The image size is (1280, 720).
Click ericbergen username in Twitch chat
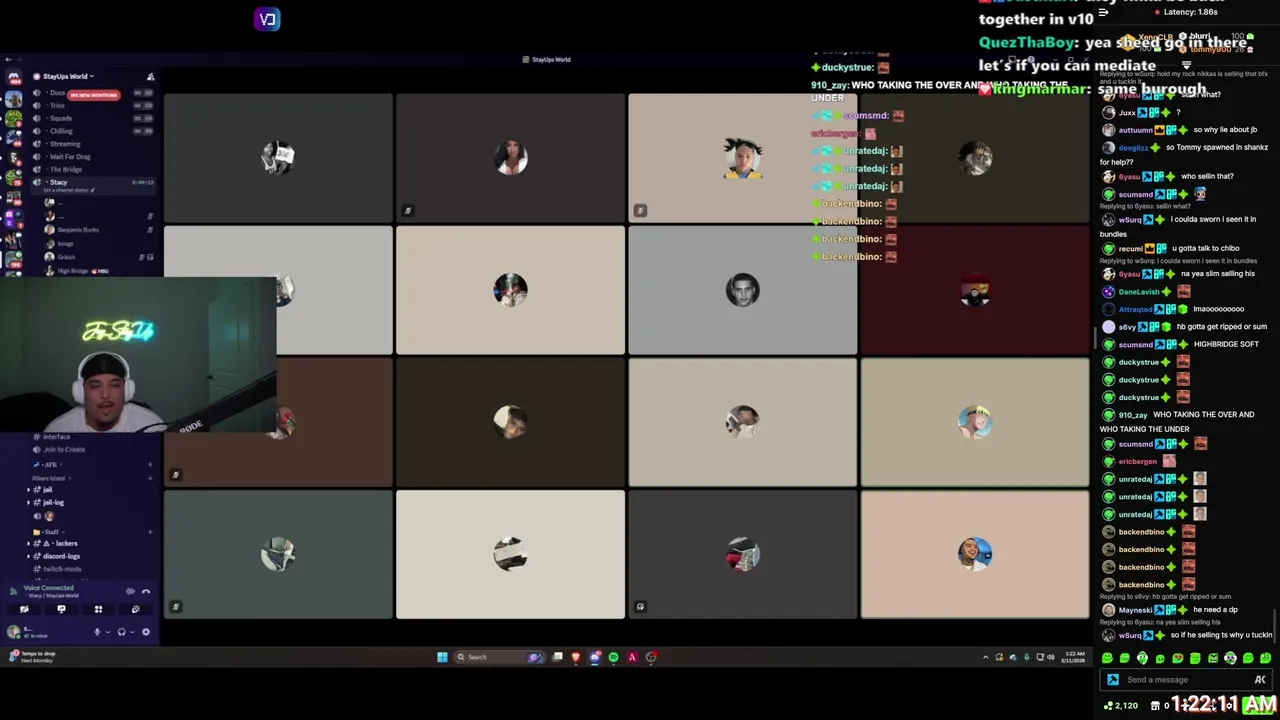click(1138, 462)
